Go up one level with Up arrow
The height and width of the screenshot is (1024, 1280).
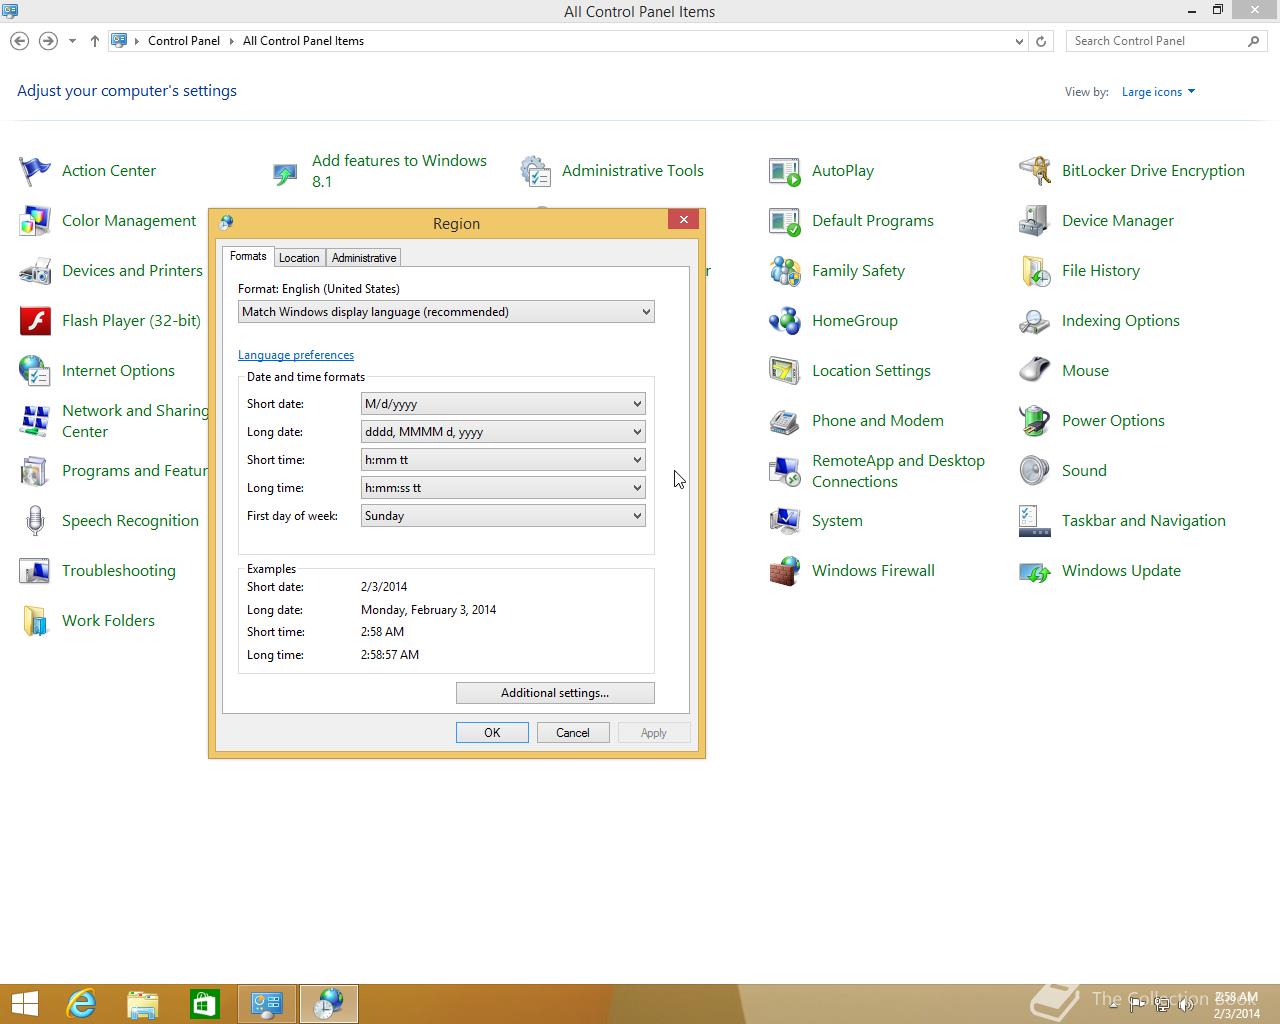coord(95,41)
